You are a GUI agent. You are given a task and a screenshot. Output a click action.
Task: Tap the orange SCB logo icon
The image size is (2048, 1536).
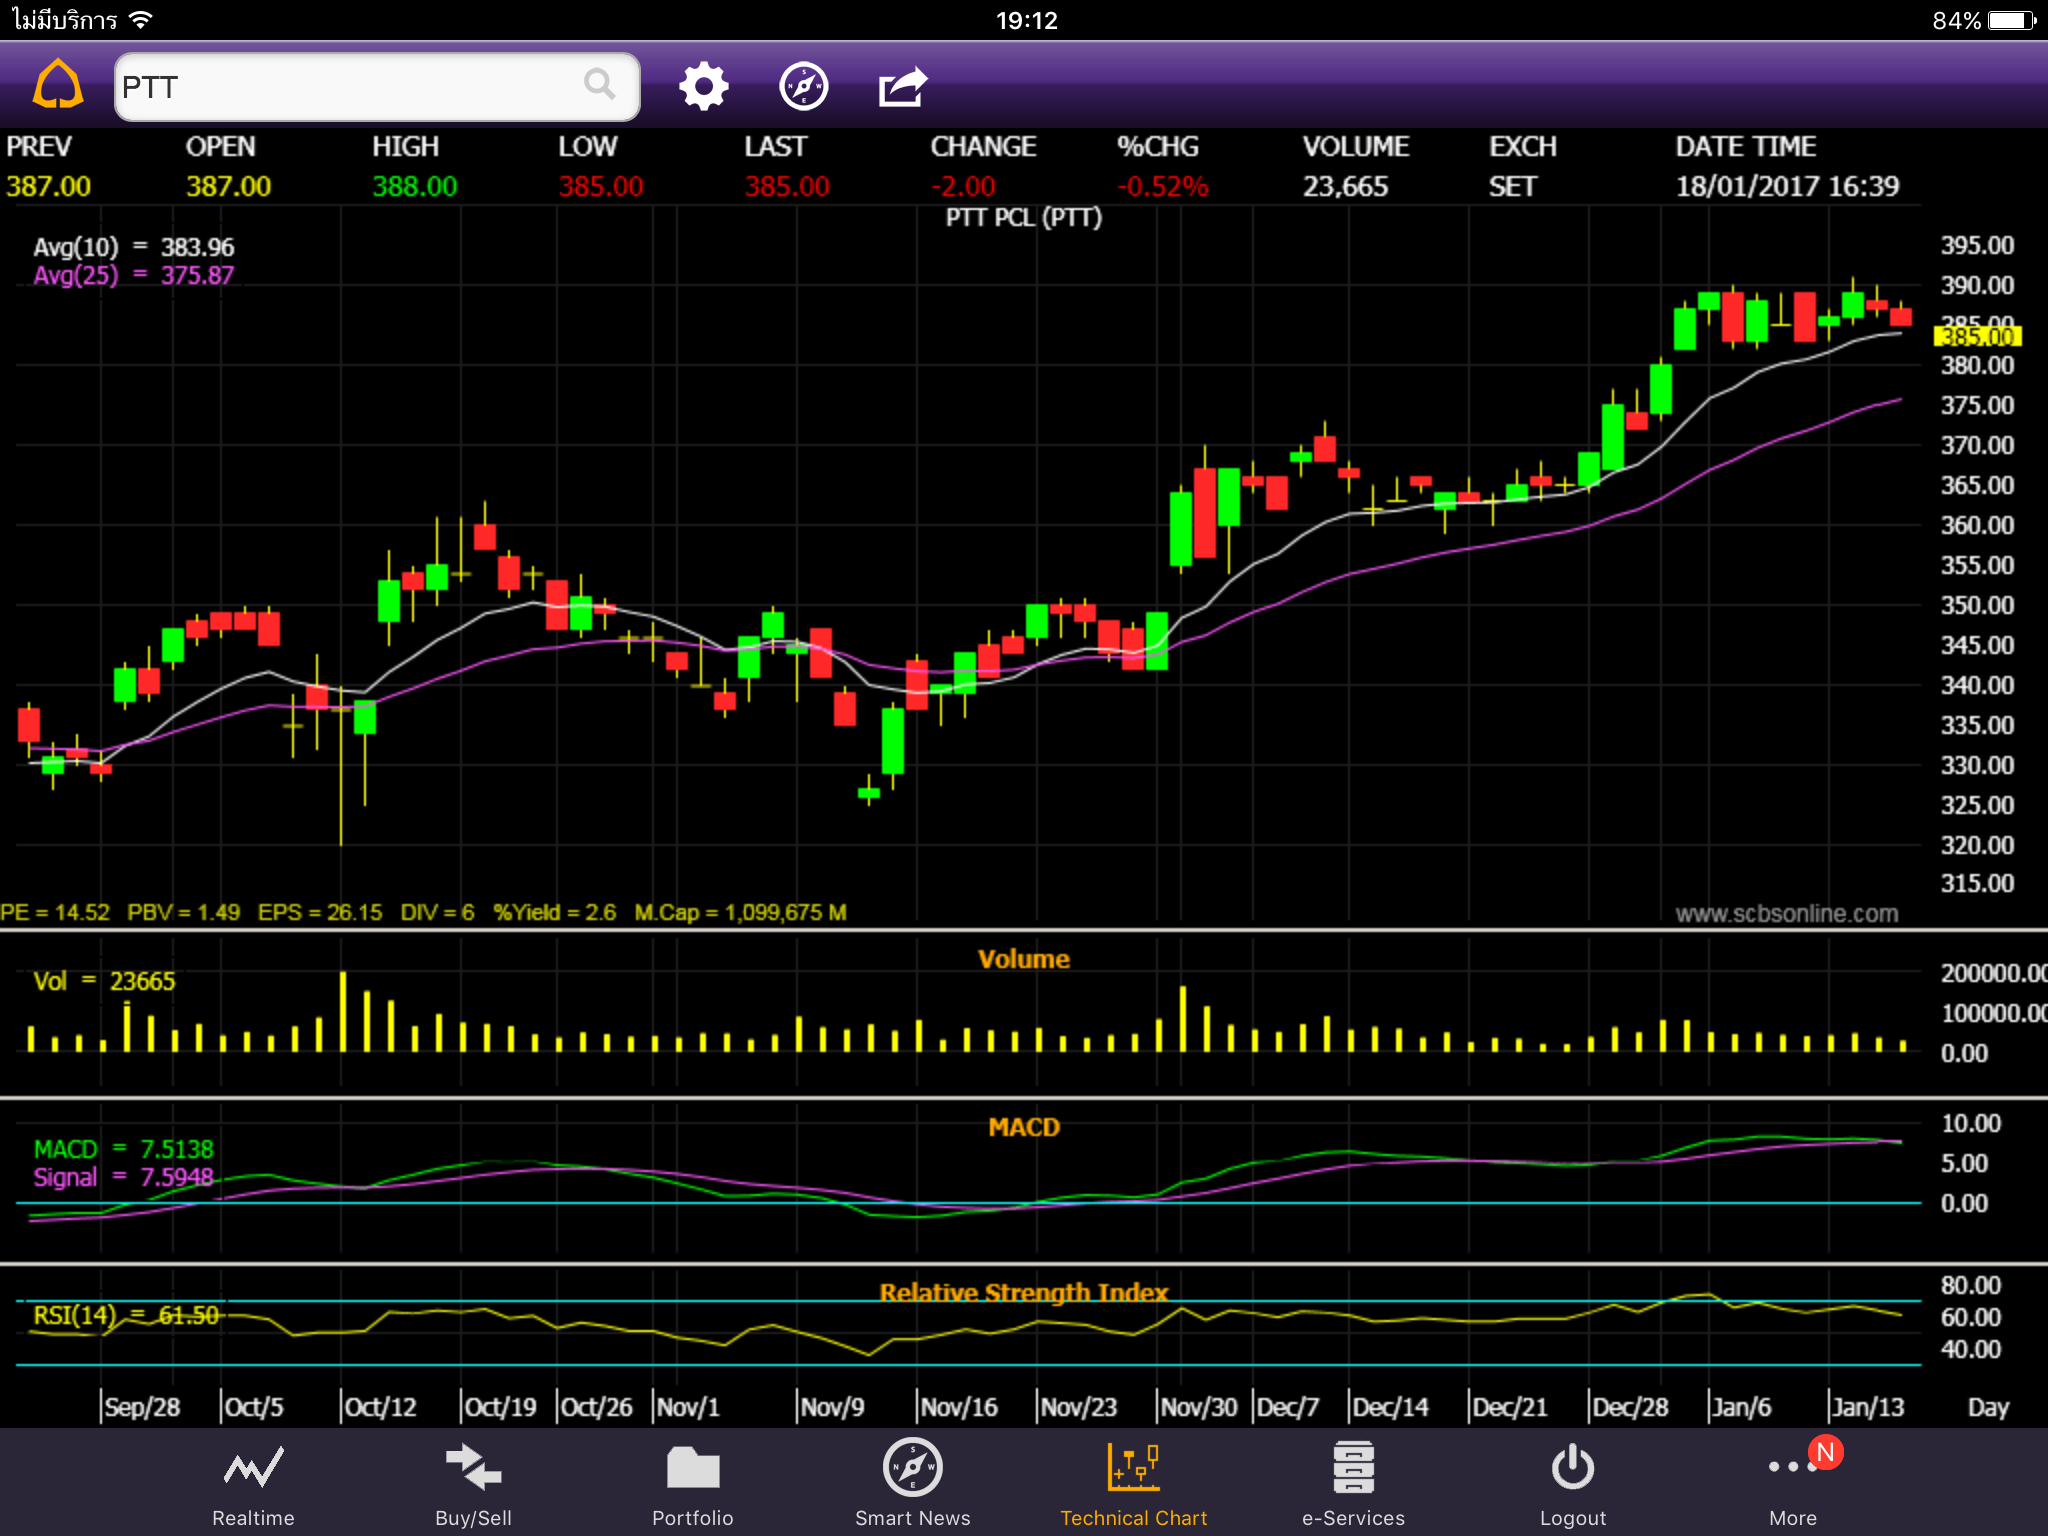tap(58, 85)
